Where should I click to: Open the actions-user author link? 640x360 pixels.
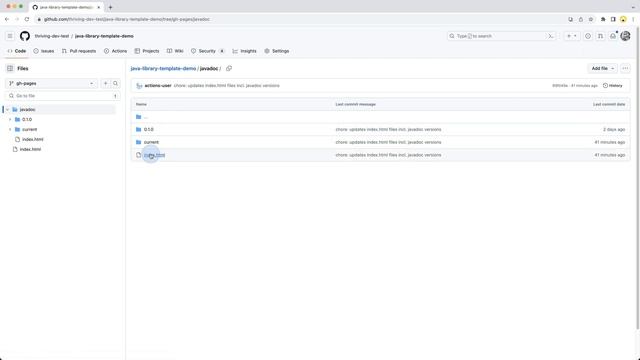pyautogui.click(x=158, y=86)
